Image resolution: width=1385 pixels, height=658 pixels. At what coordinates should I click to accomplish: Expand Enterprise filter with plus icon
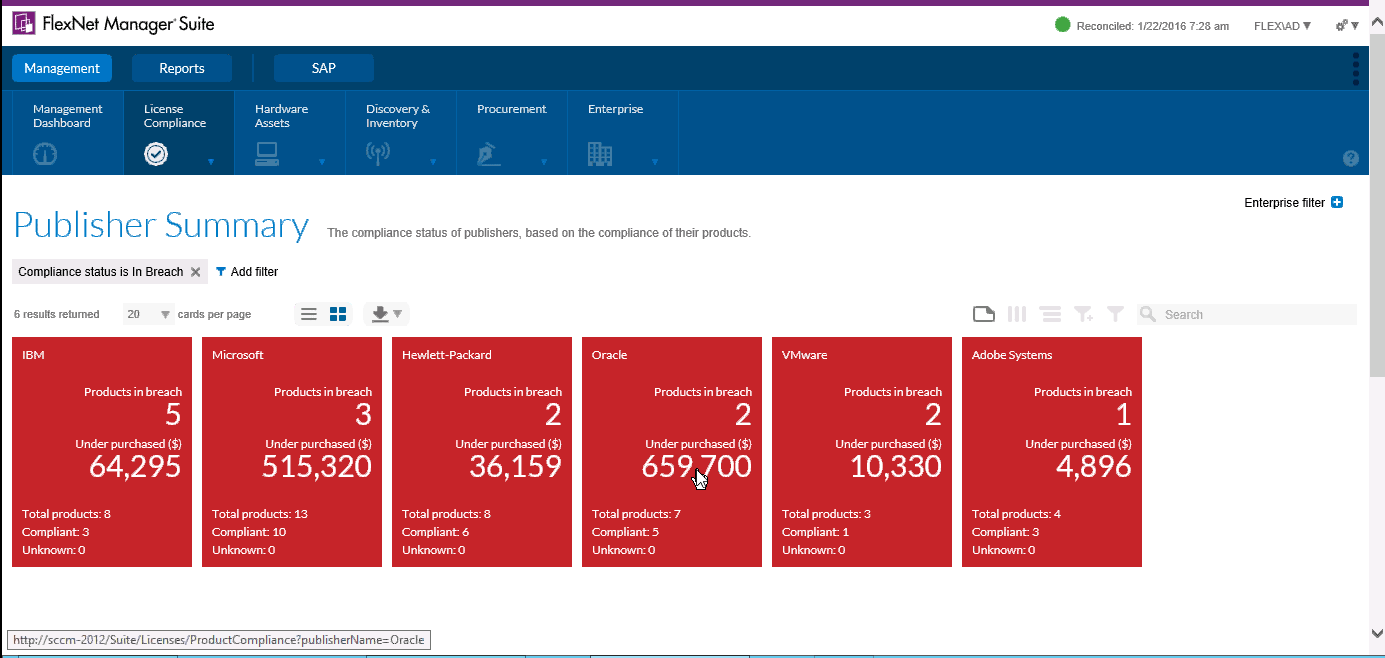(1337, 203)
